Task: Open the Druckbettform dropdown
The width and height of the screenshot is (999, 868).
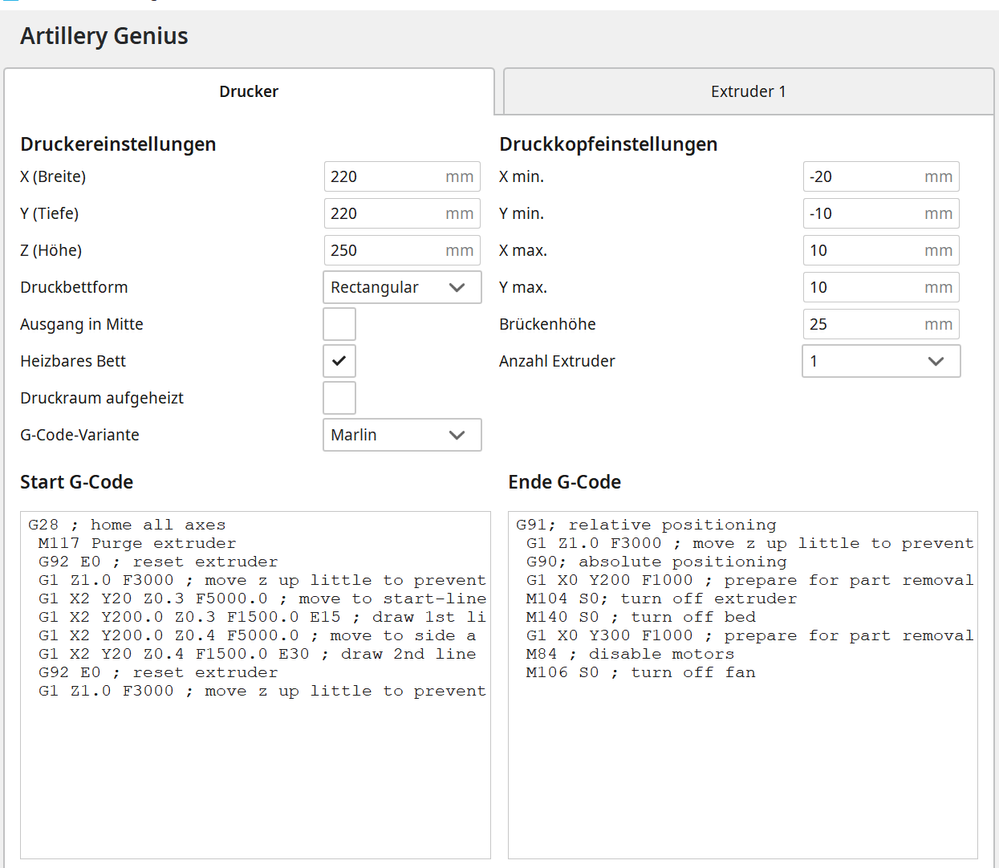Action: pos(402,287)
